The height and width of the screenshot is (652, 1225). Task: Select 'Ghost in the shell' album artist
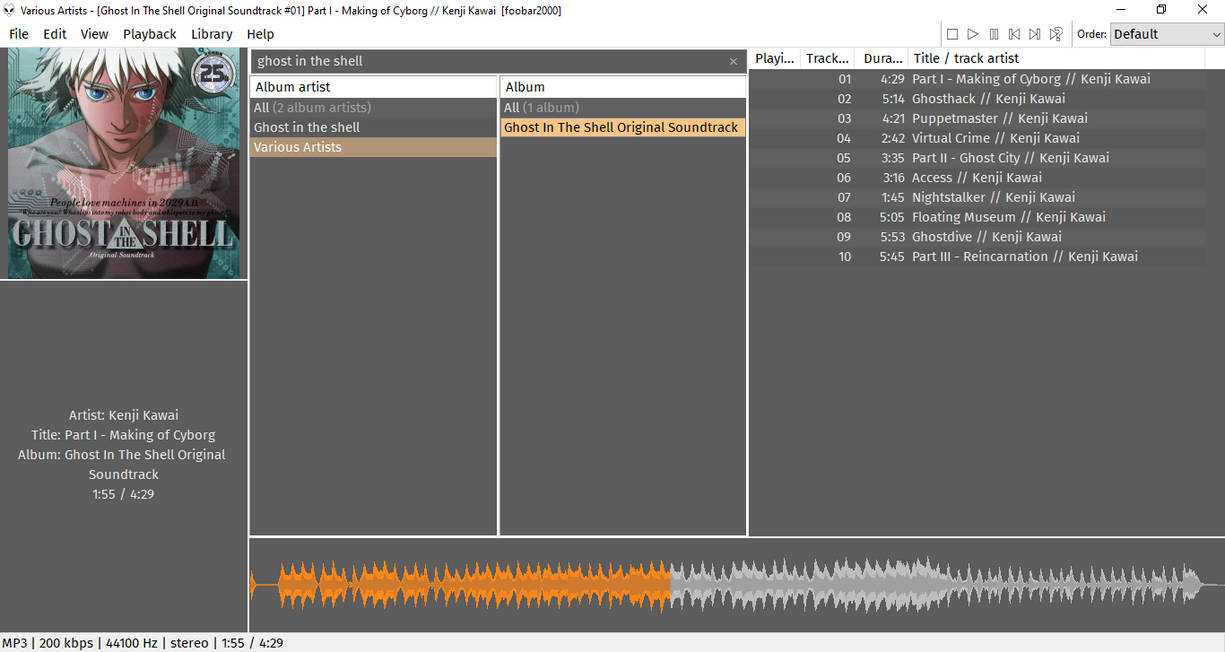374,127
